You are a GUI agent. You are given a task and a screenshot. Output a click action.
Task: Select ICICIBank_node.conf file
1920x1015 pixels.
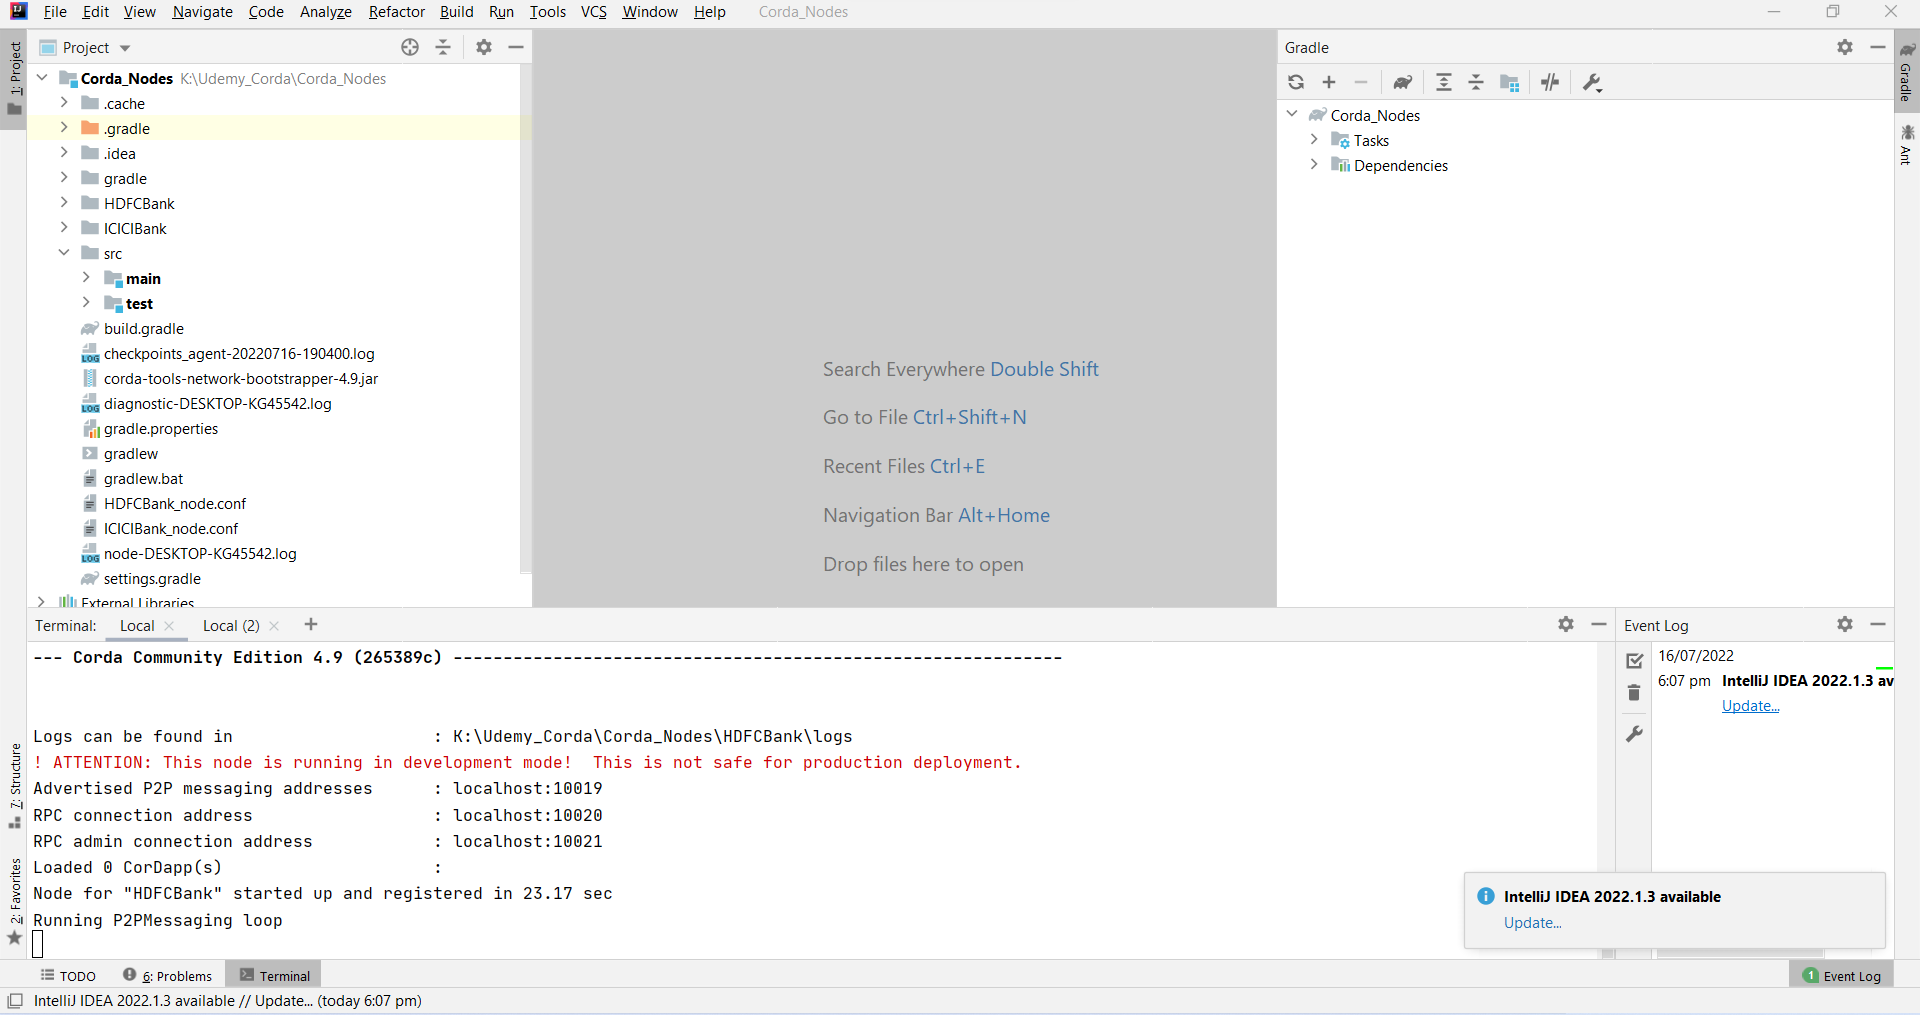click(x=170, y=528)
